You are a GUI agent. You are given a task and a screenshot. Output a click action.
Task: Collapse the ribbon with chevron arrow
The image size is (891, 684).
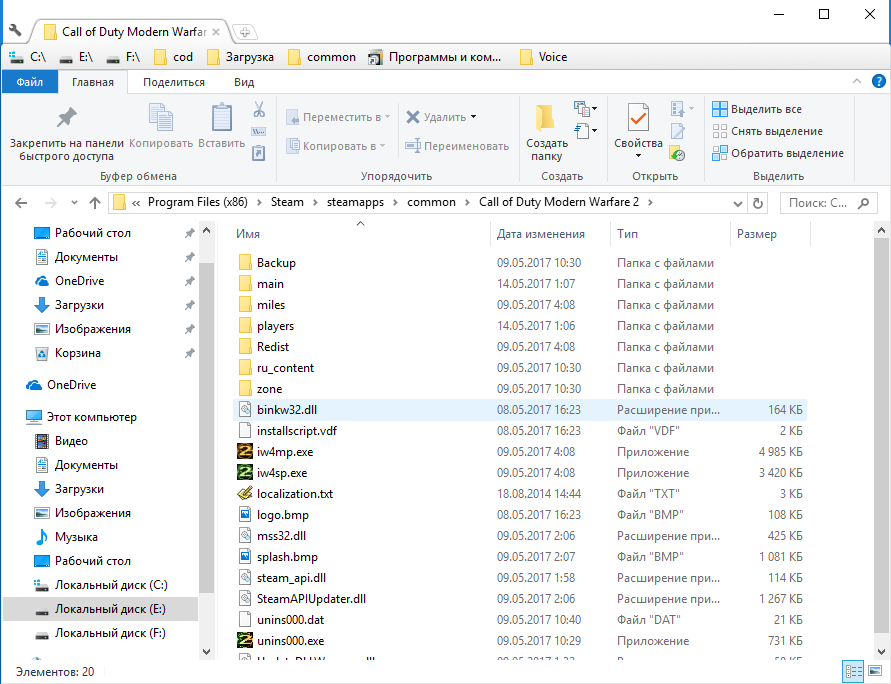[857, 81]
